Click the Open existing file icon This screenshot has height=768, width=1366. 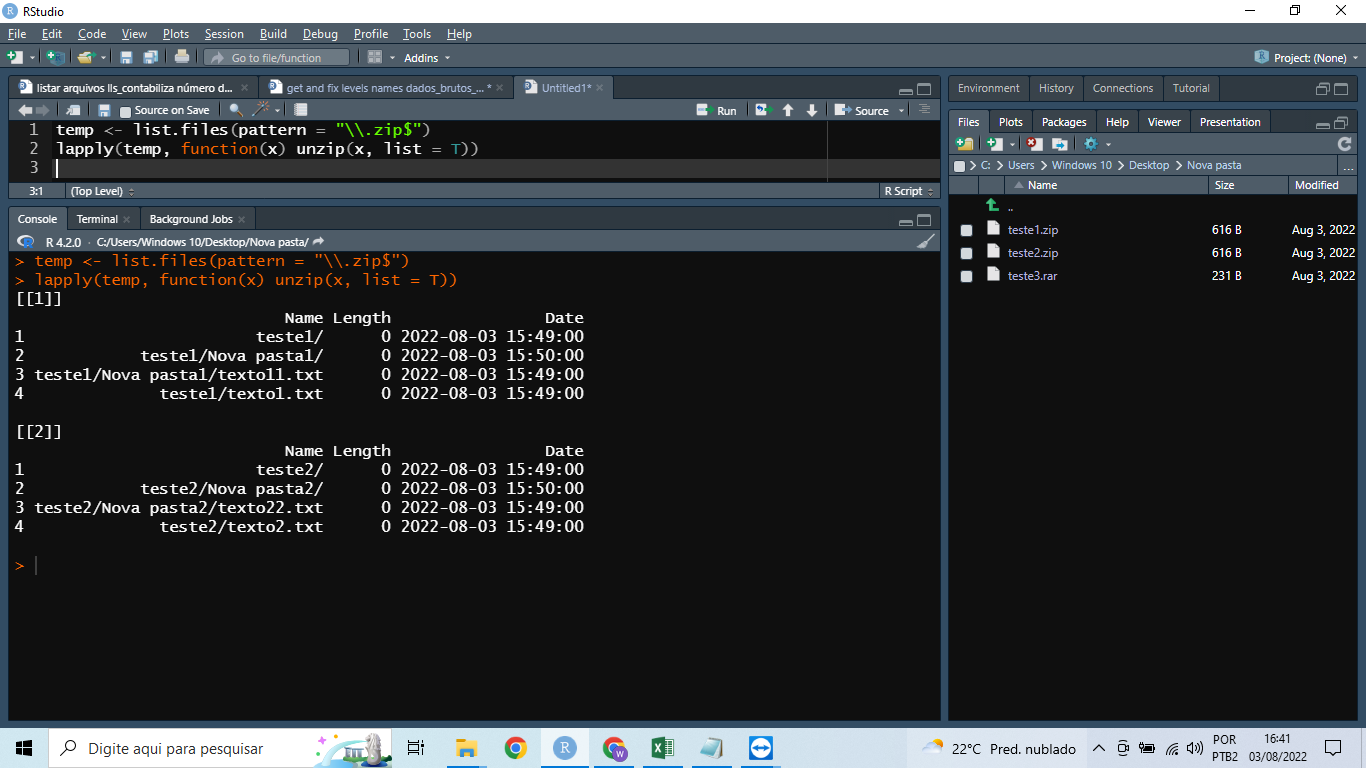point(85,58)
